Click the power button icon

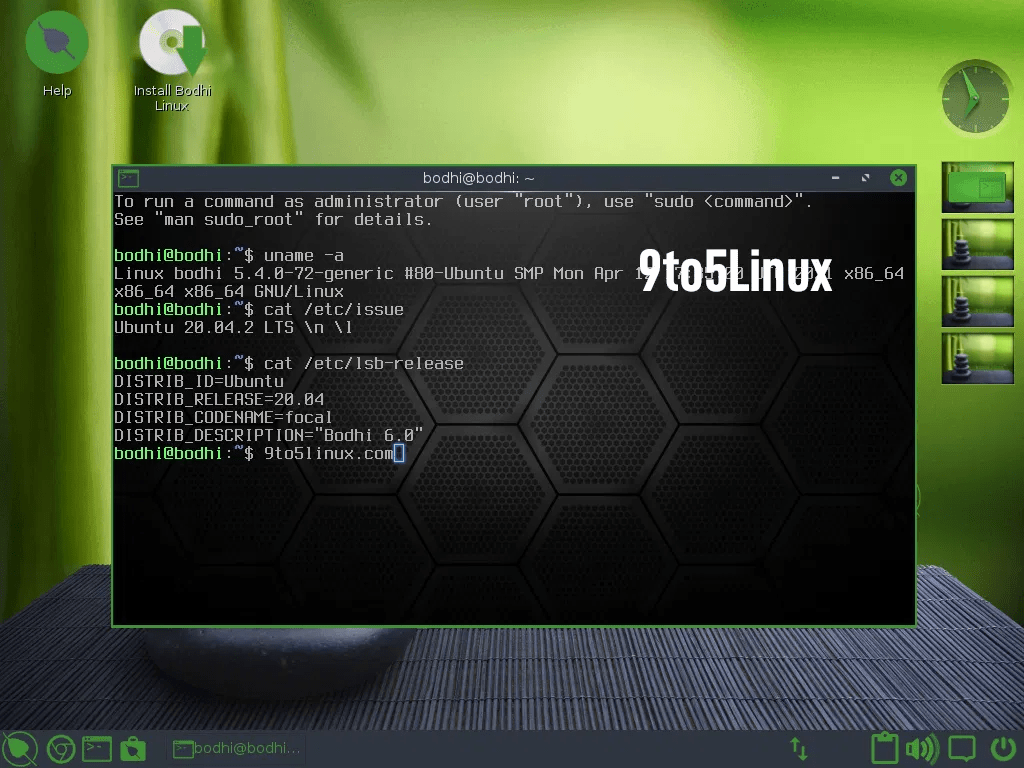point(1002,748)
